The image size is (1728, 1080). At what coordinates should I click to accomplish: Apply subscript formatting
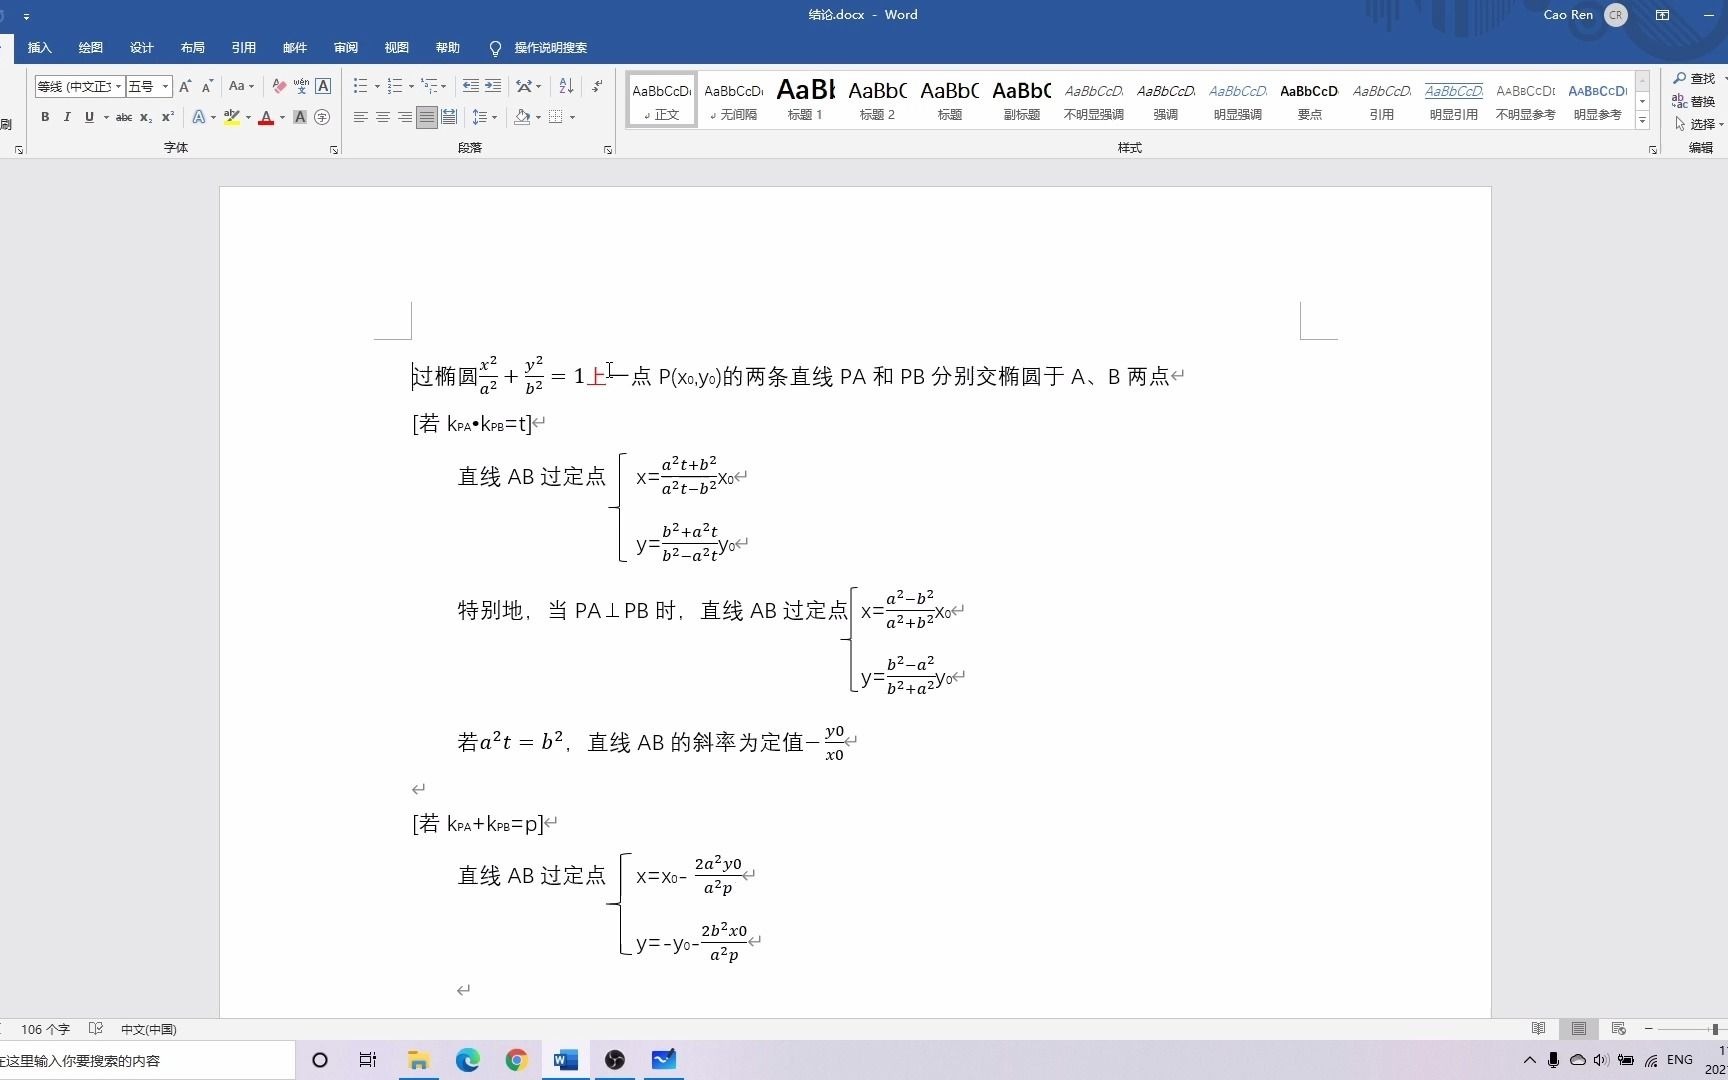click(145, 117)
